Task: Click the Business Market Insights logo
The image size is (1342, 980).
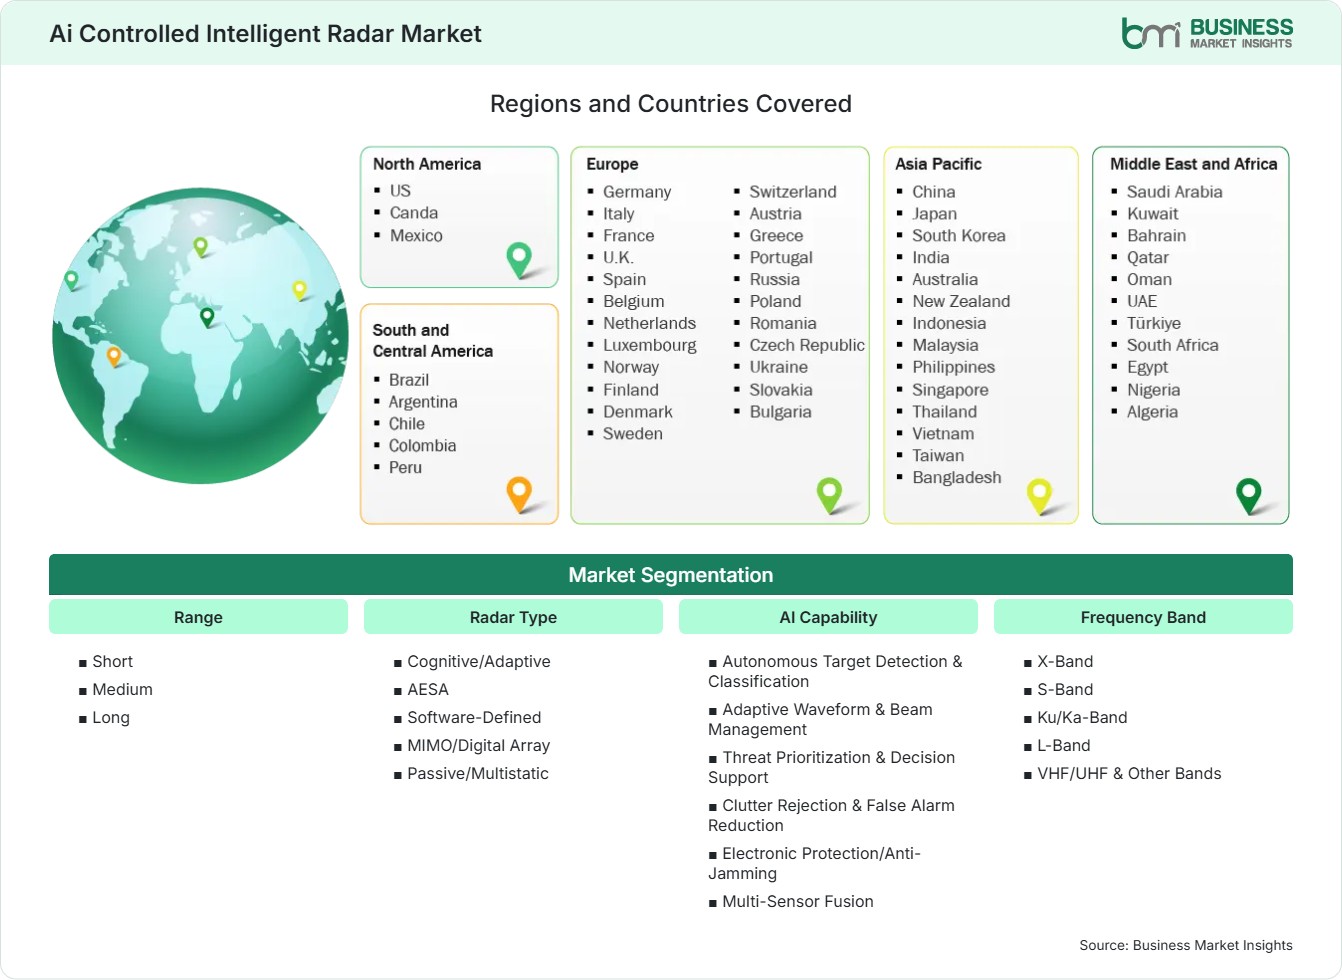Action: pos(1207,33)
